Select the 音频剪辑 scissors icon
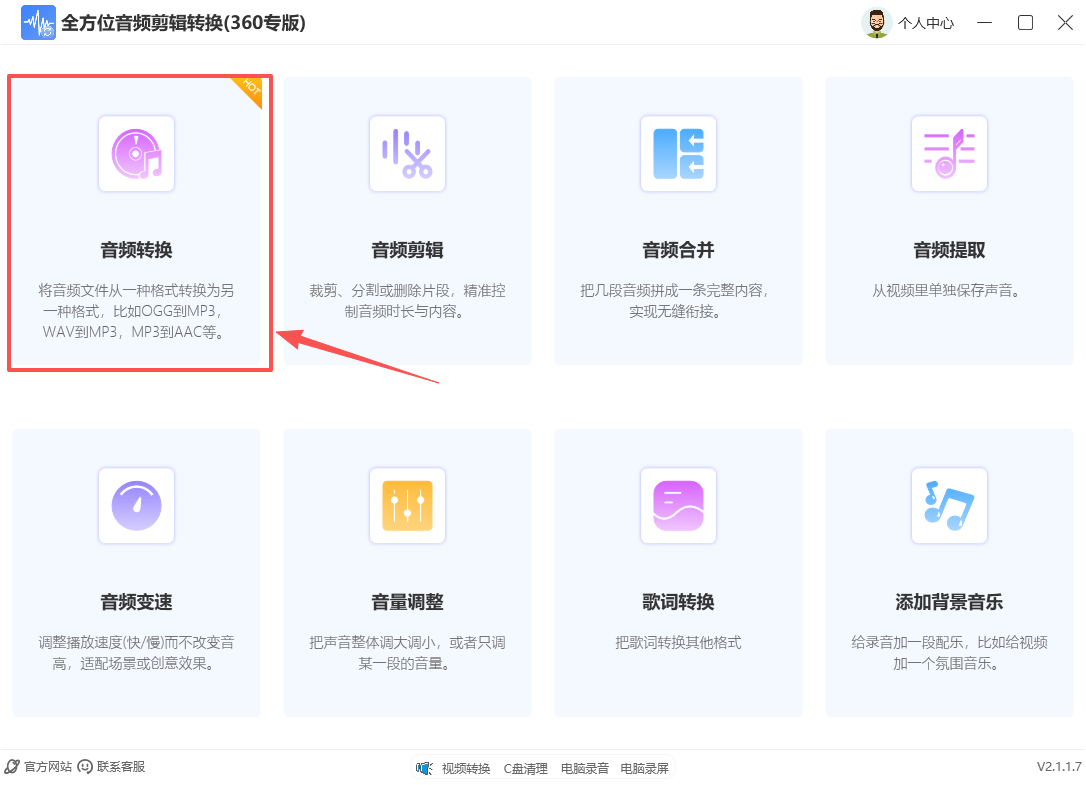This screenshot has width=1086, height=785. [407, 153]
